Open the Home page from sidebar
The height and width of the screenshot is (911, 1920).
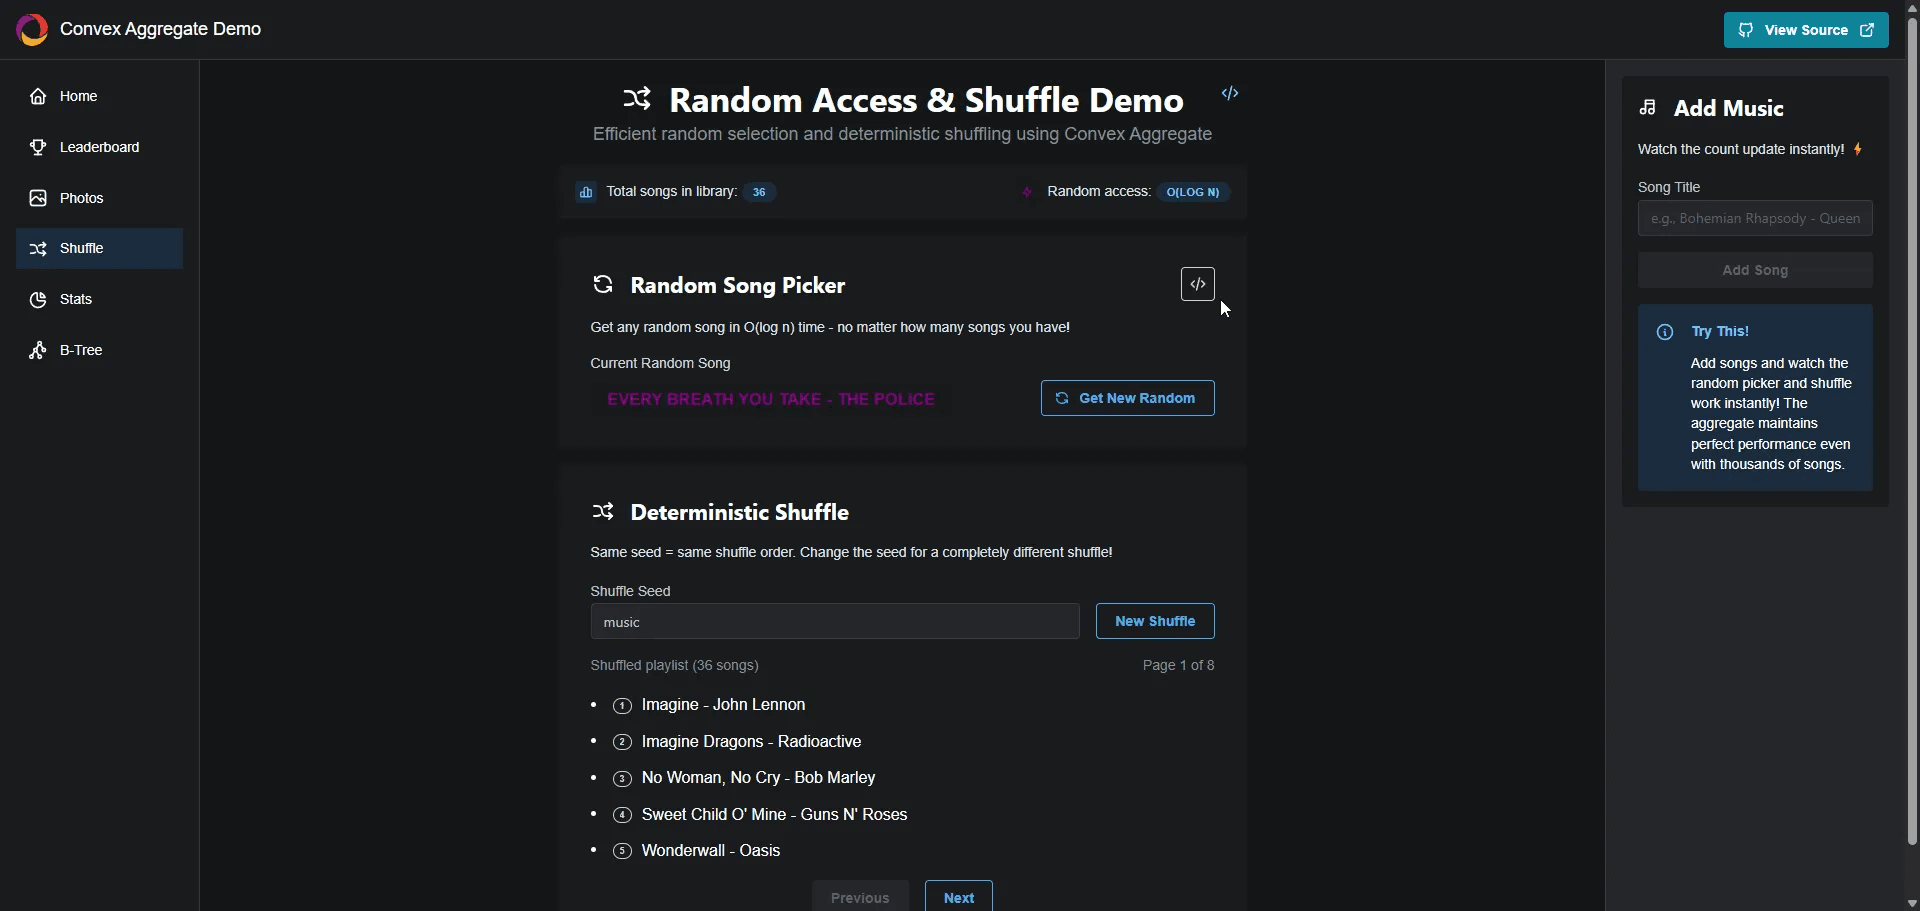[78, 96]
